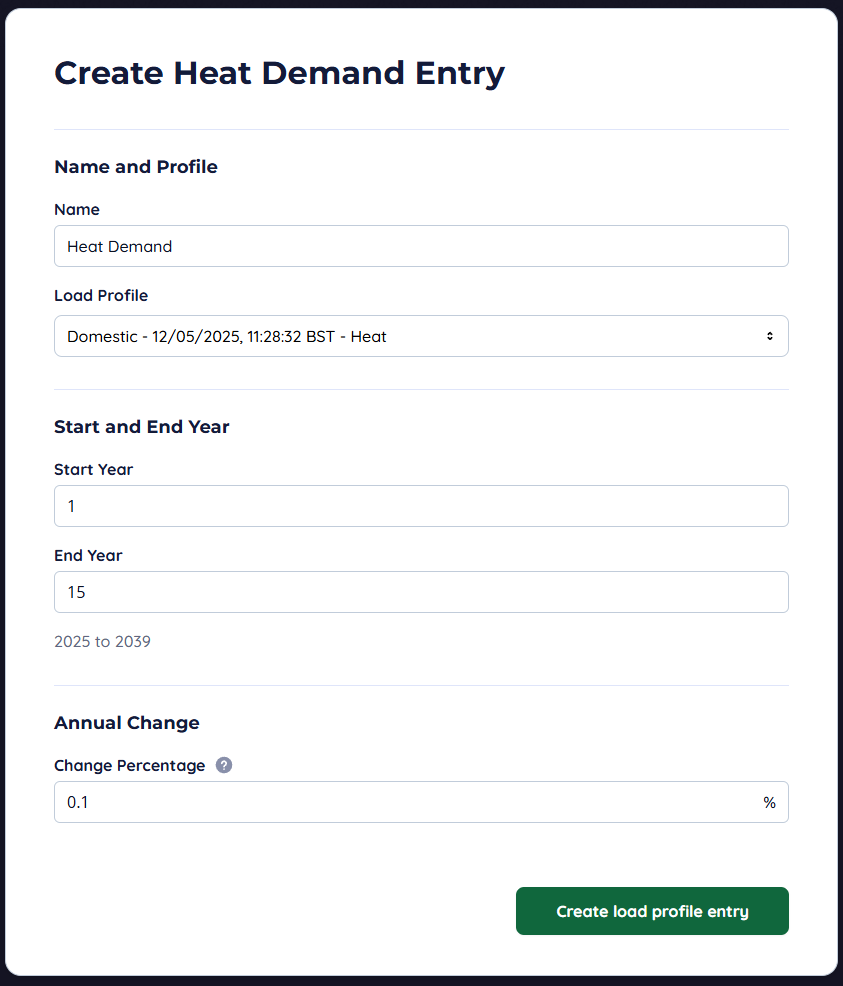This screenshot has height=986, width=843.
Task: Click the "Start Year" field label
Action: (x=93, y=469)
